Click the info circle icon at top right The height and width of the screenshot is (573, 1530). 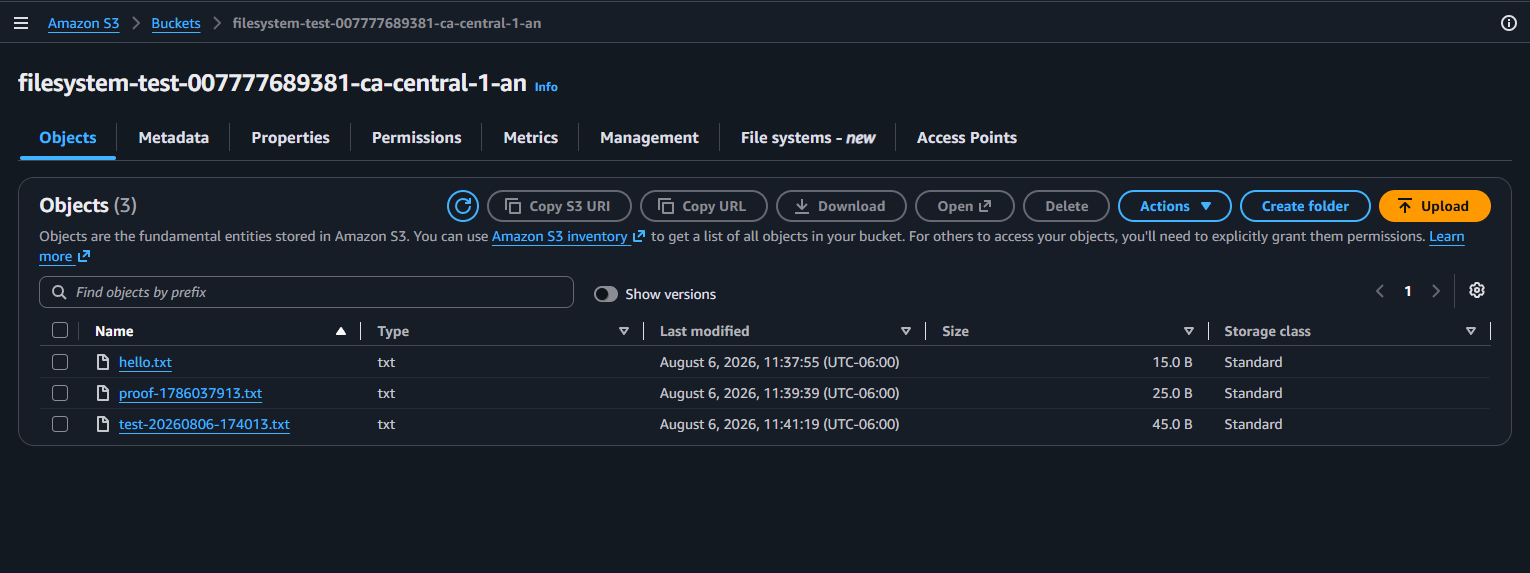pyautogui.click(x=1509, y=23)
